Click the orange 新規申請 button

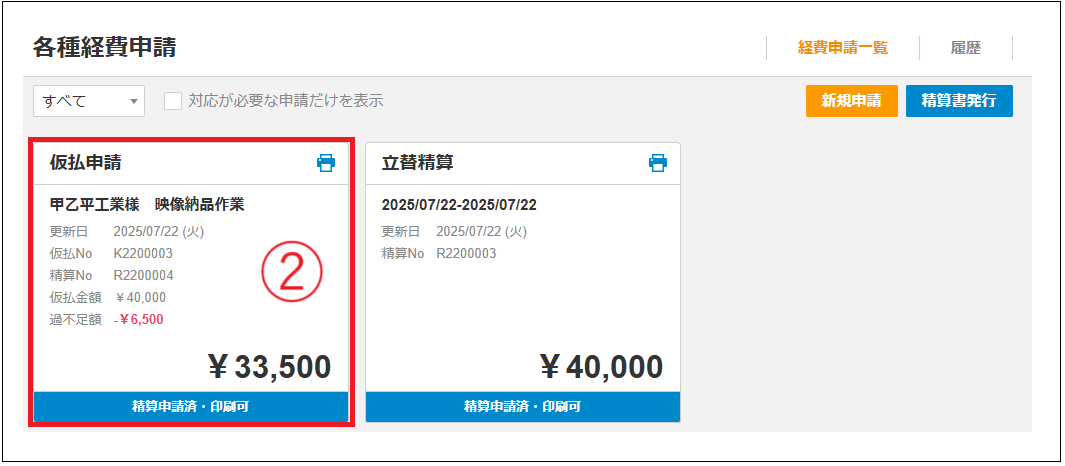click(852, 101)
